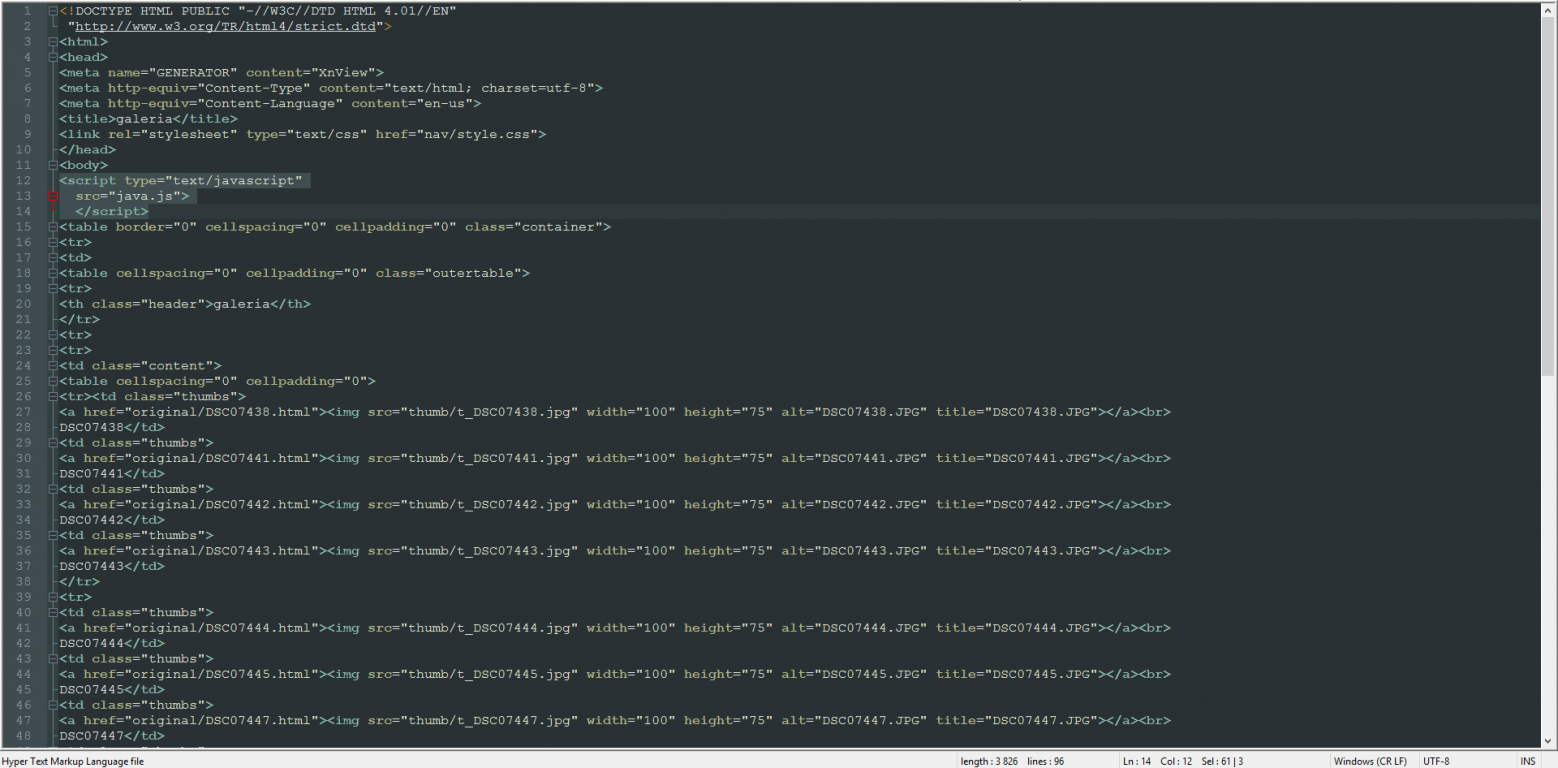Click line number 27 in the margin
1558x768 pixels.
click(24, 412)
